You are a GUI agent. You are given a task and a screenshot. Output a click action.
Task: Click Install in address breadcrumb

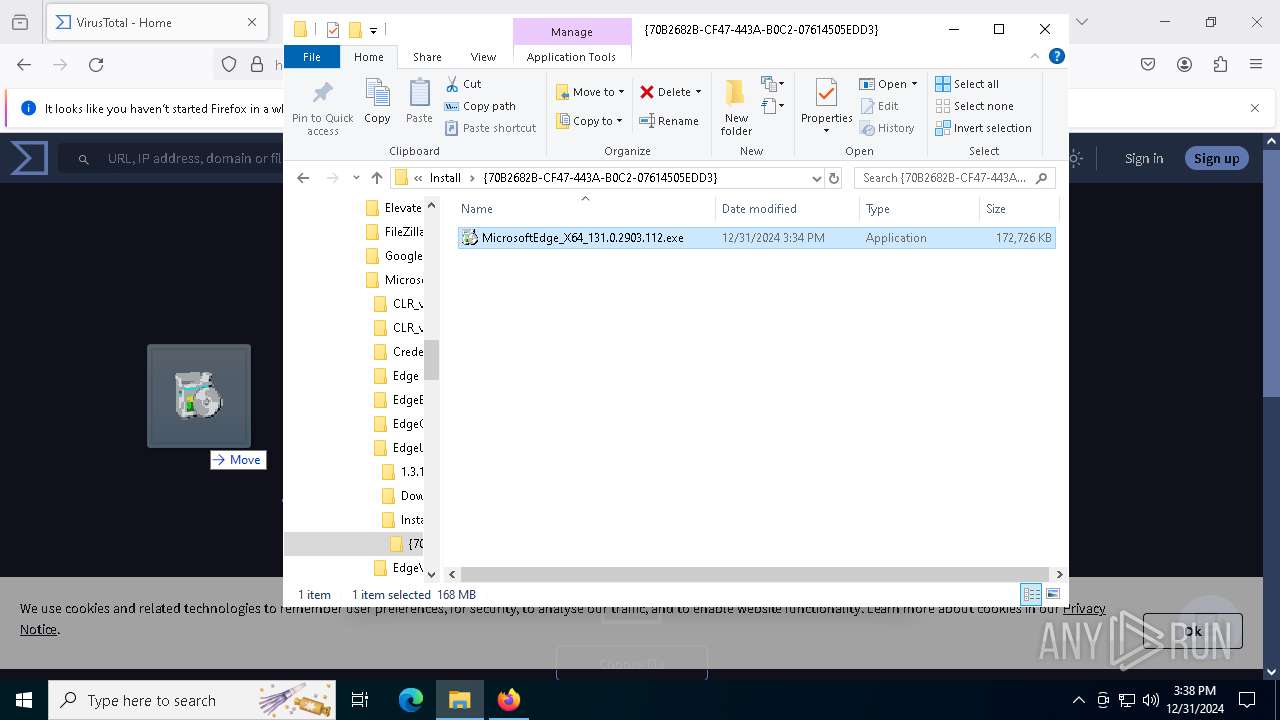tap(445, 178)
